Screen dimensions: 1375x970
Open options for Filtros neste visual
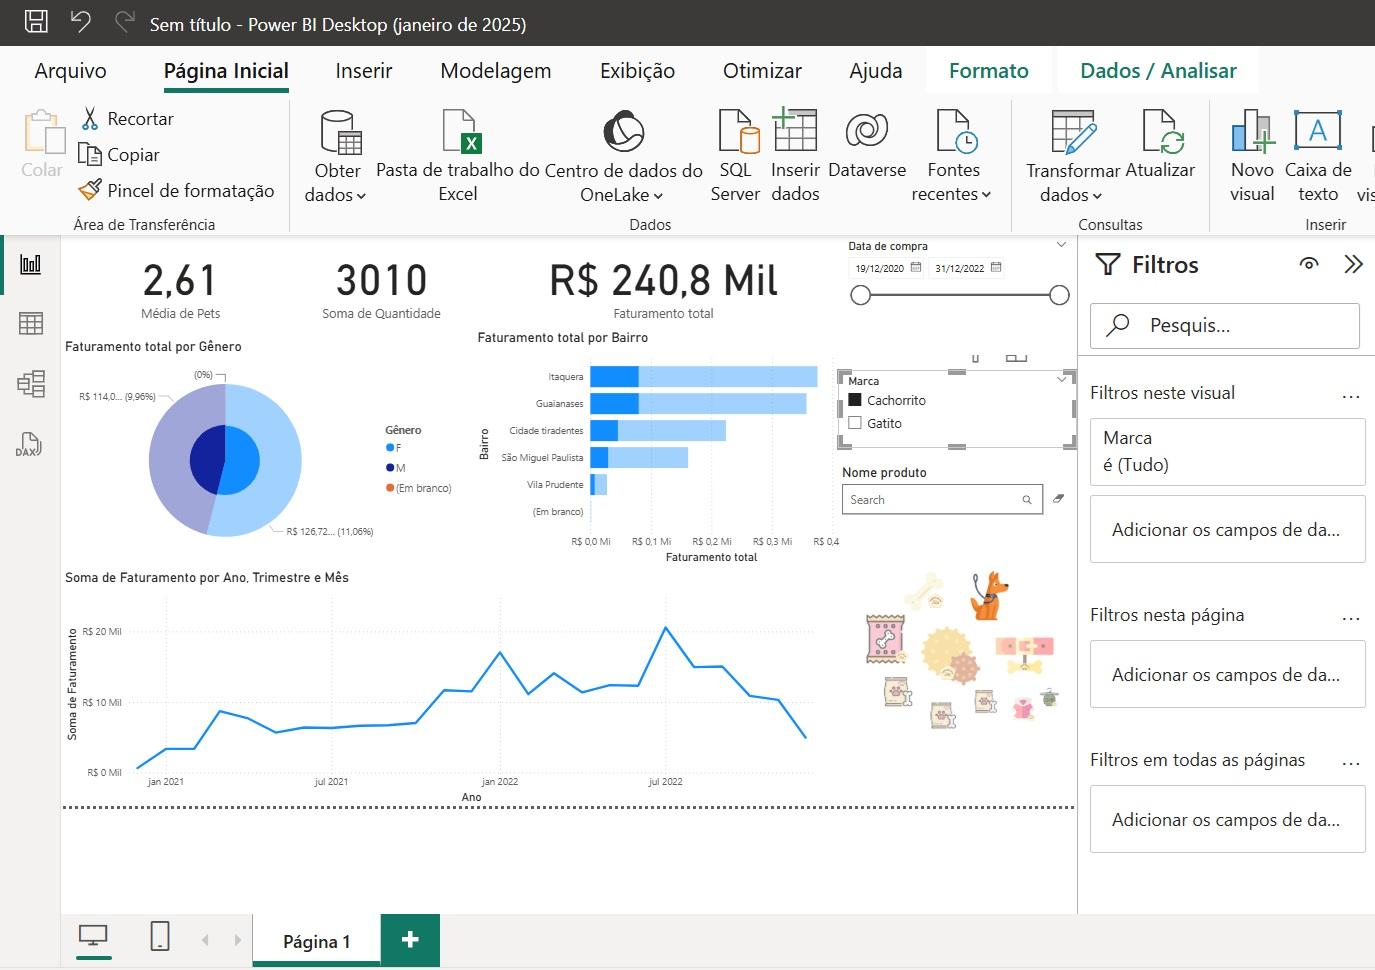click(1351, 396)
